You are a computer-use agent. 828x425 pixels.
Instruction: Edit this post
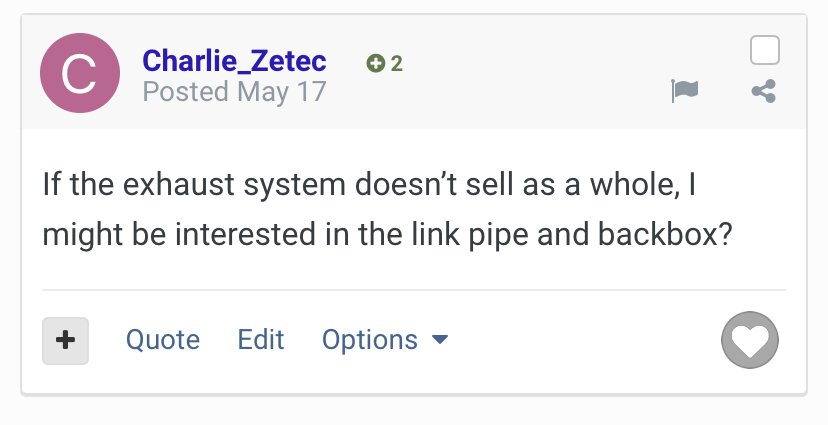tap(260, 339)
